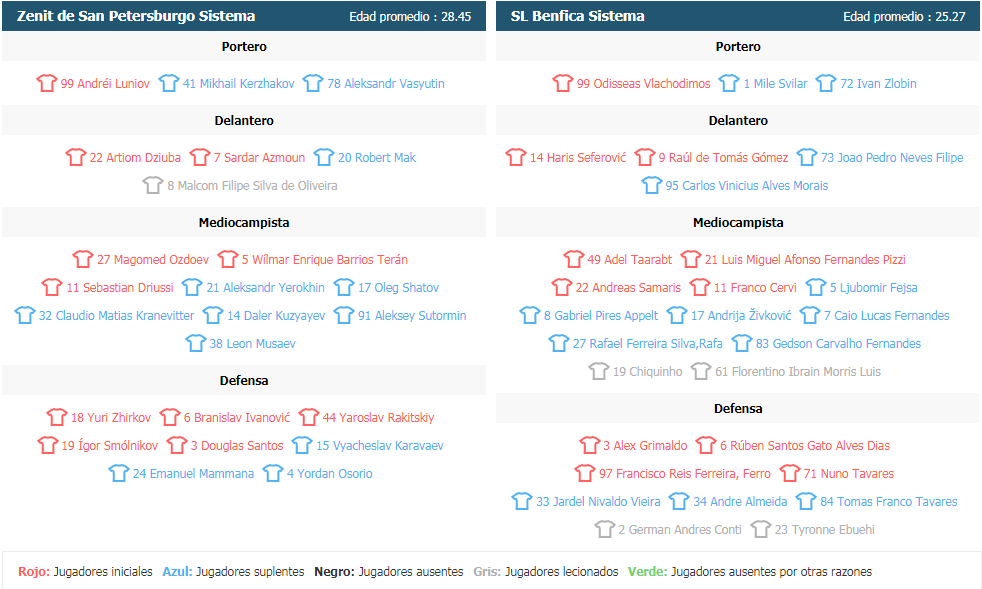Click red jersey icon beside Odisseas Vlachodimos
The image size is (982, 589).
point(562,83)
